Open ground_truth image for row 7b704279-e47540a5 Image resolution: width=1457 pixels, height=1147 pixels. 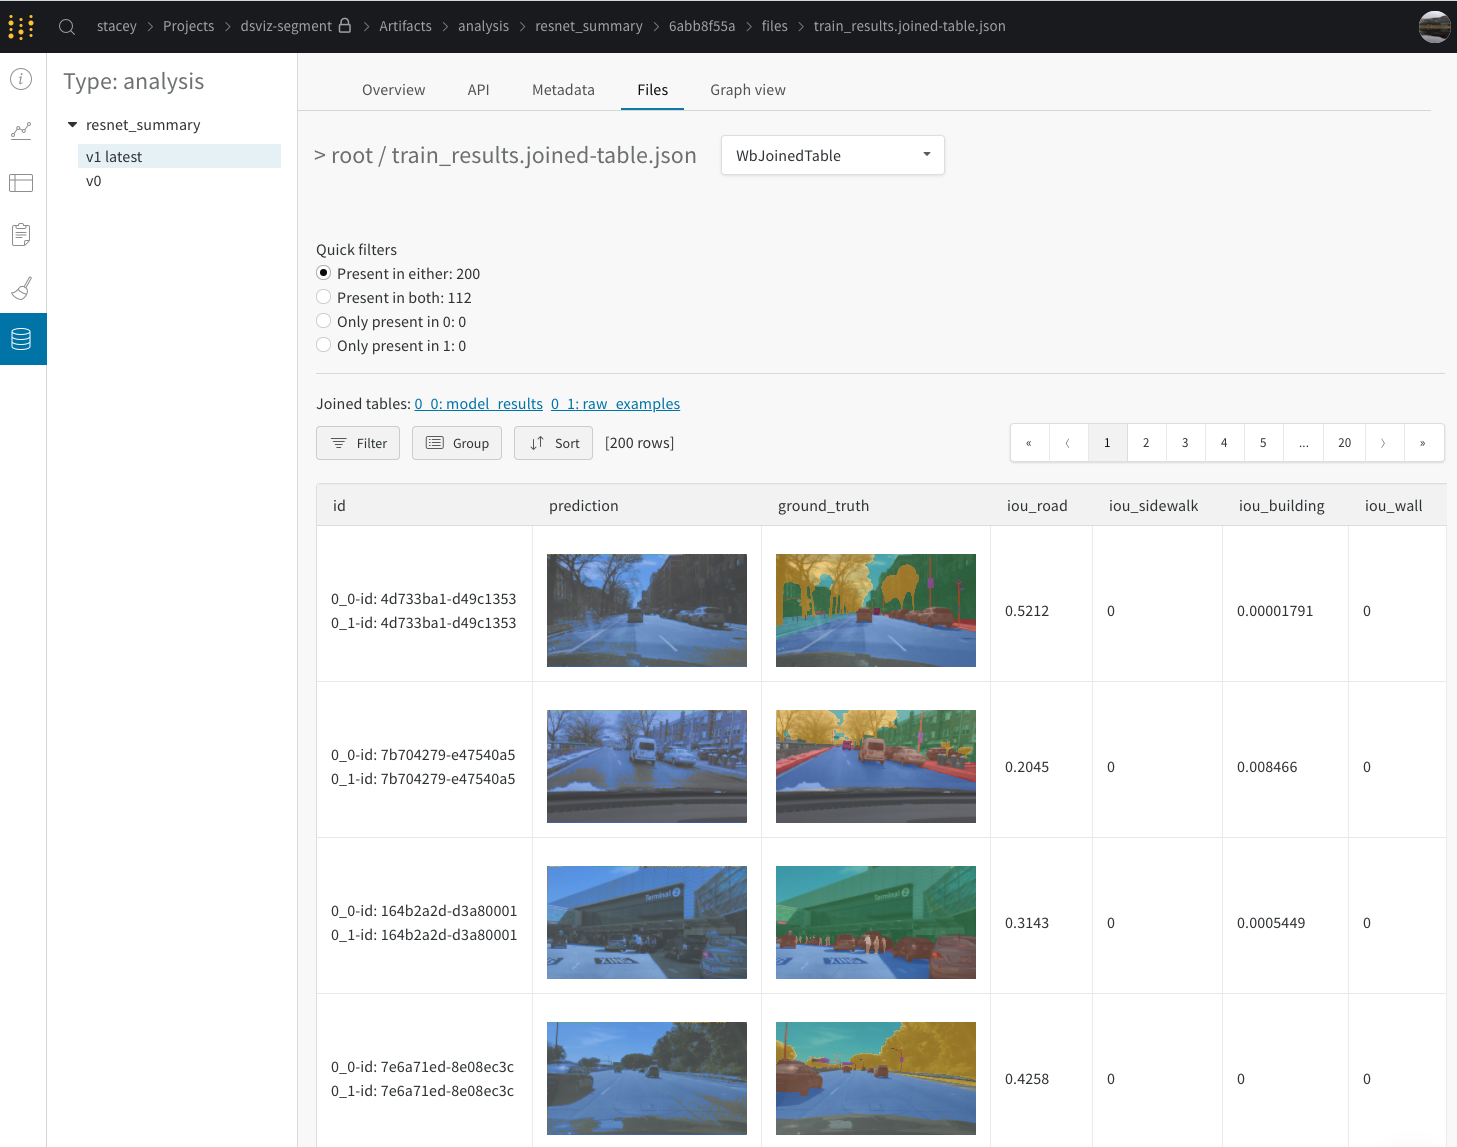tap(876, 766)
